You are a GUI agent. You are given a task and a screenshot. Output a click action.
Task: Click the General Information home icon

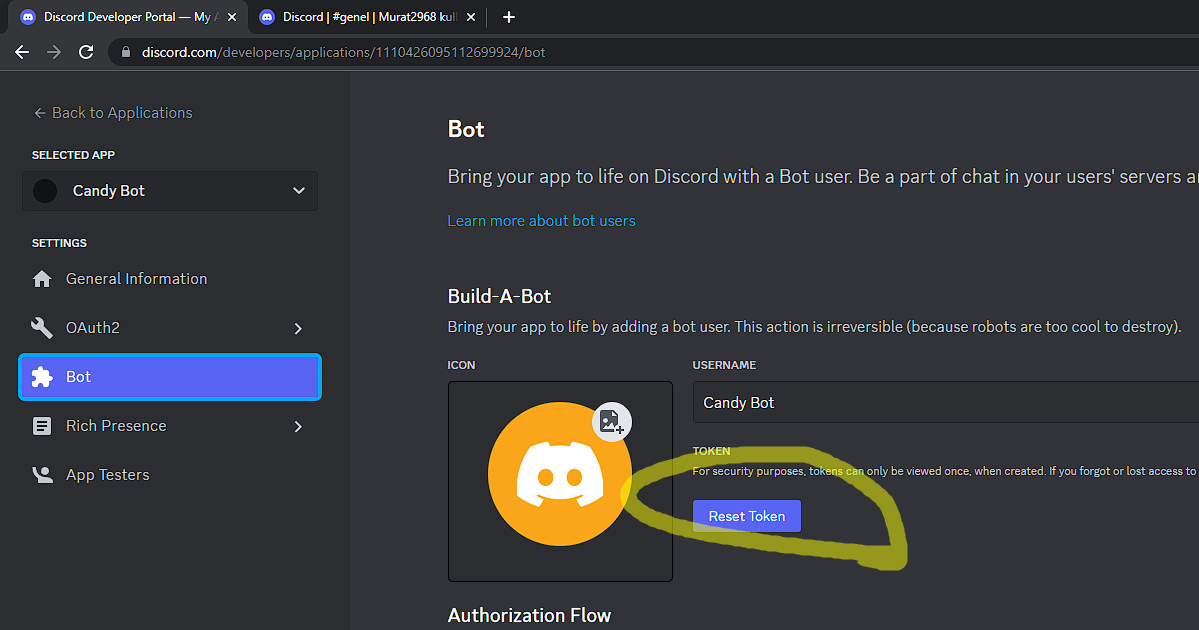click(x=42, y=279)
